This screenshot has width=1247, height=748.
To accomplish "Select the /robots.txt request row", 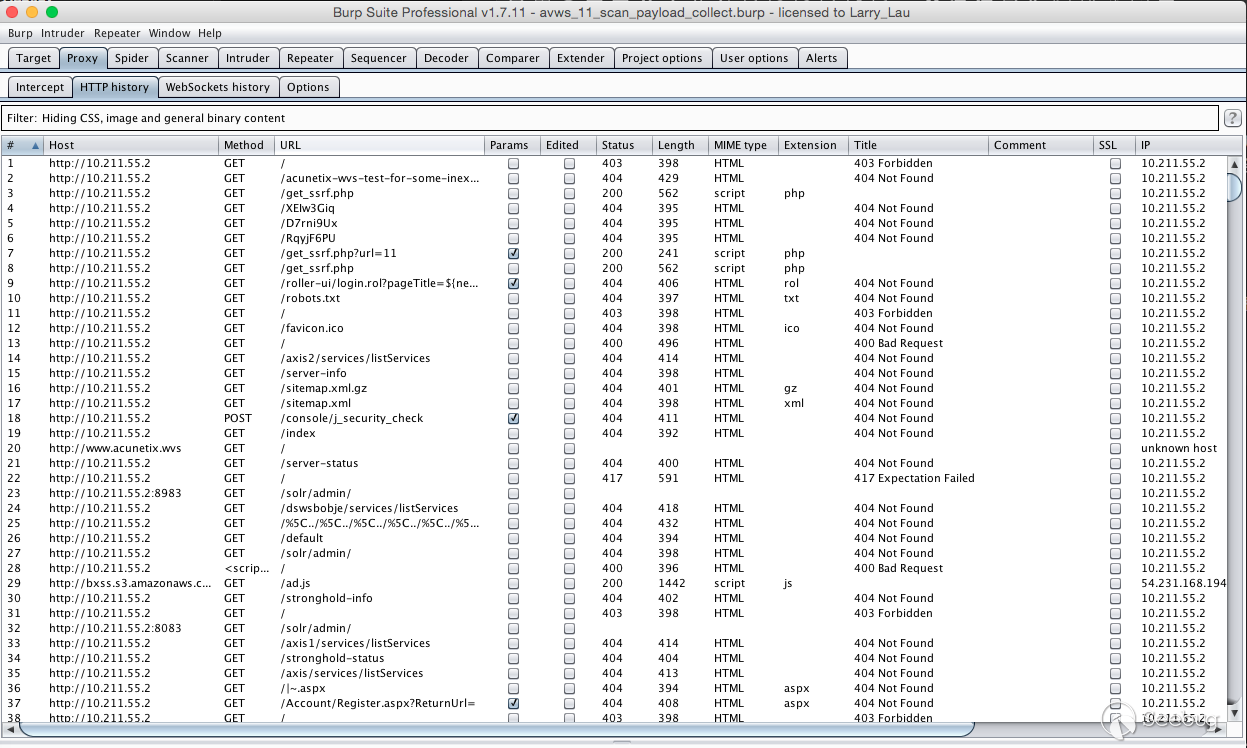I will pyautogui.click(x=310, y=299).
